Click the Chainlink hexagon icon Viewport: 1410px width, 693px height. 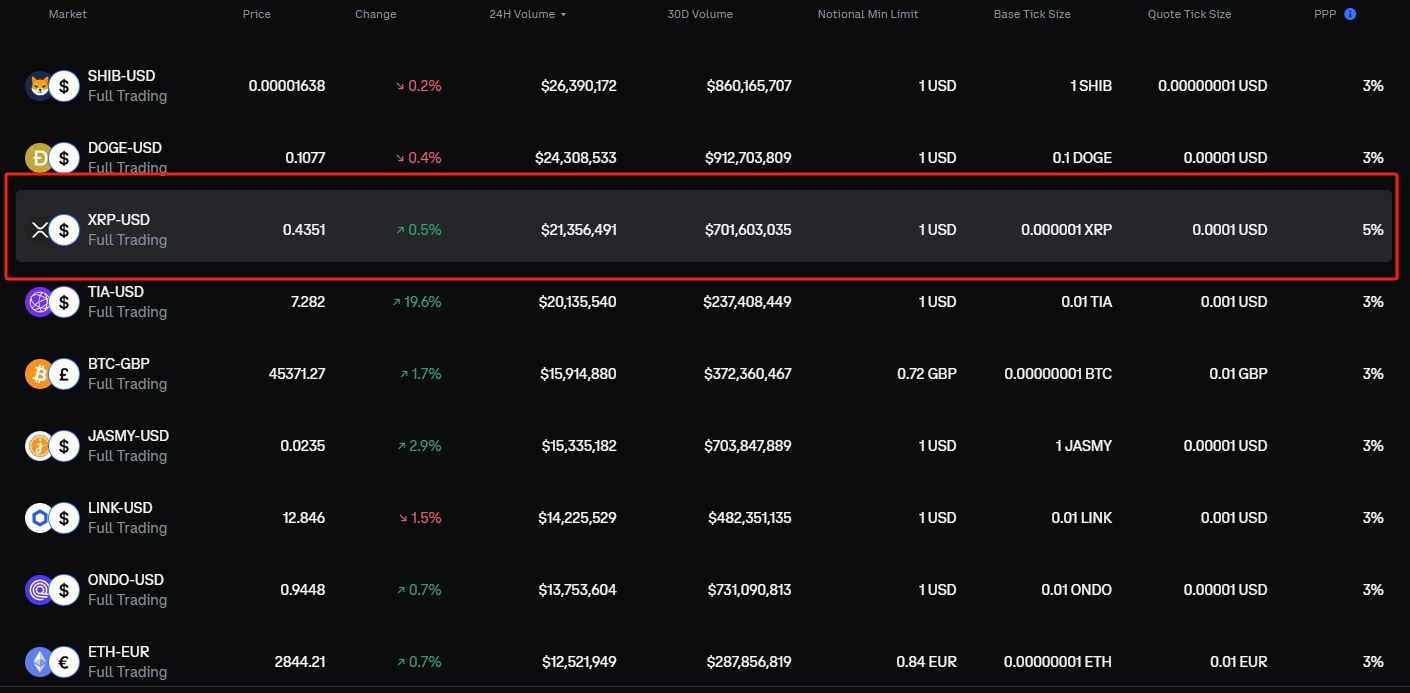tap(38, 518)
